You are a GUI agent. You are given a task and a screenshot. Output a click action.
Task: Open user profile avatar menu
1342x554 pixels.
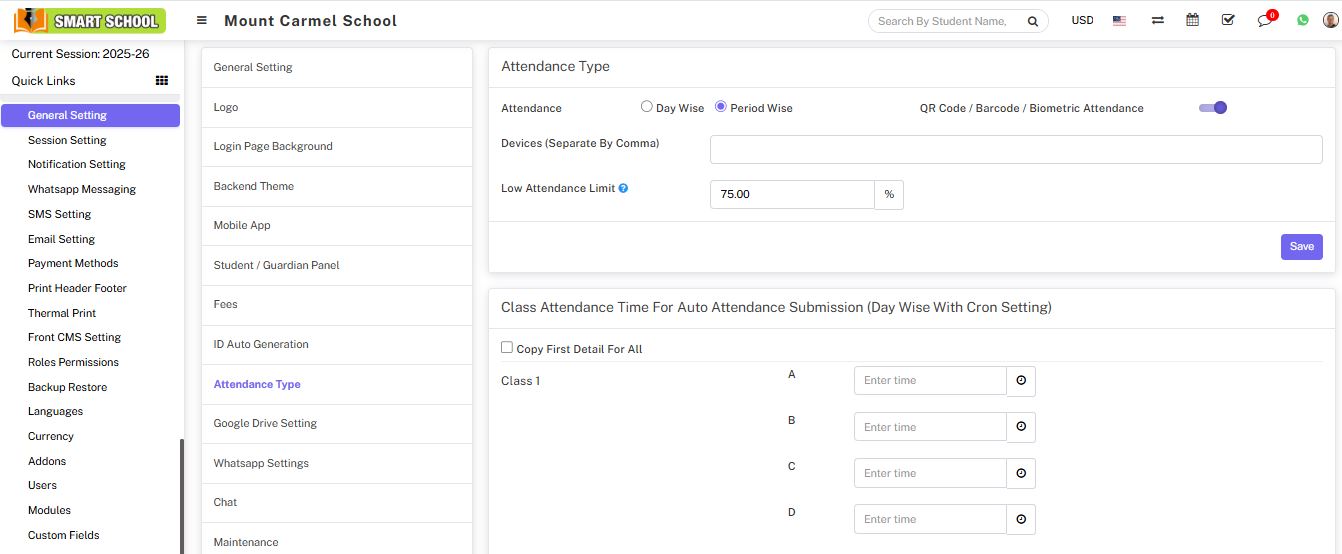click(x=1329, y=20)
